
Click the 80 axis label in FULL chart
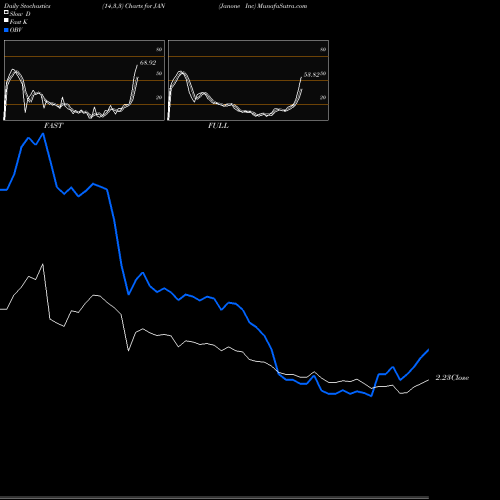tap(323, 49)
